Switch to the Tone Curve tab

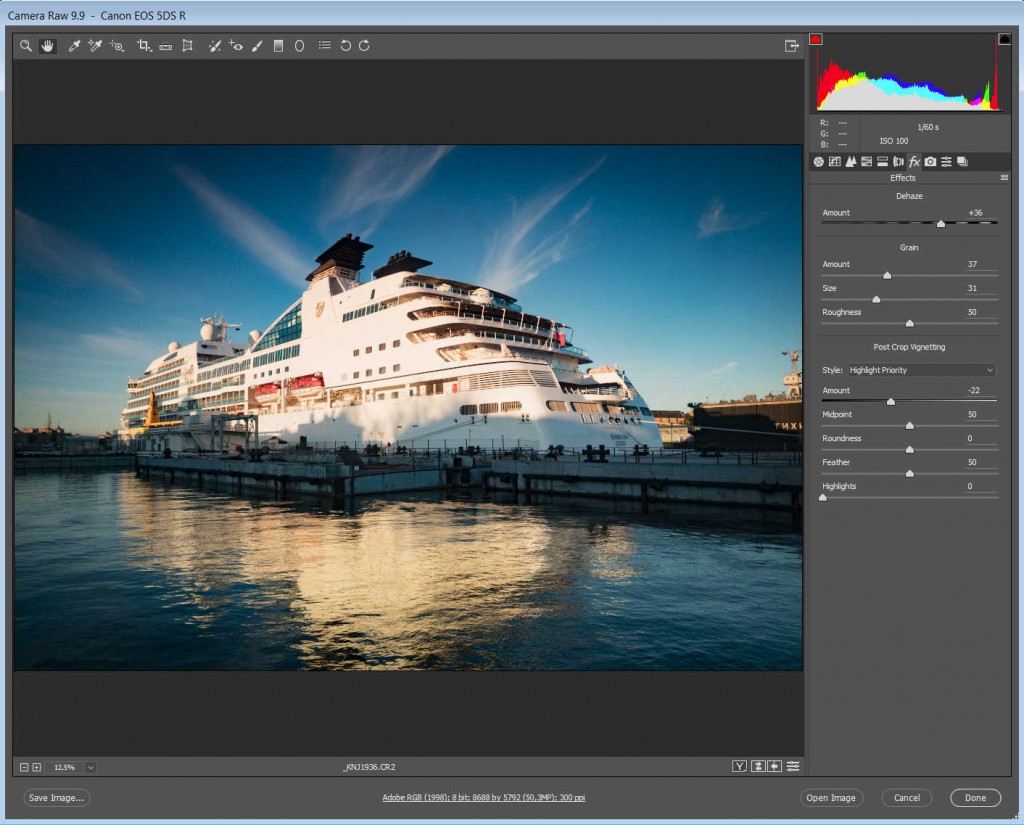coord(835,162)
